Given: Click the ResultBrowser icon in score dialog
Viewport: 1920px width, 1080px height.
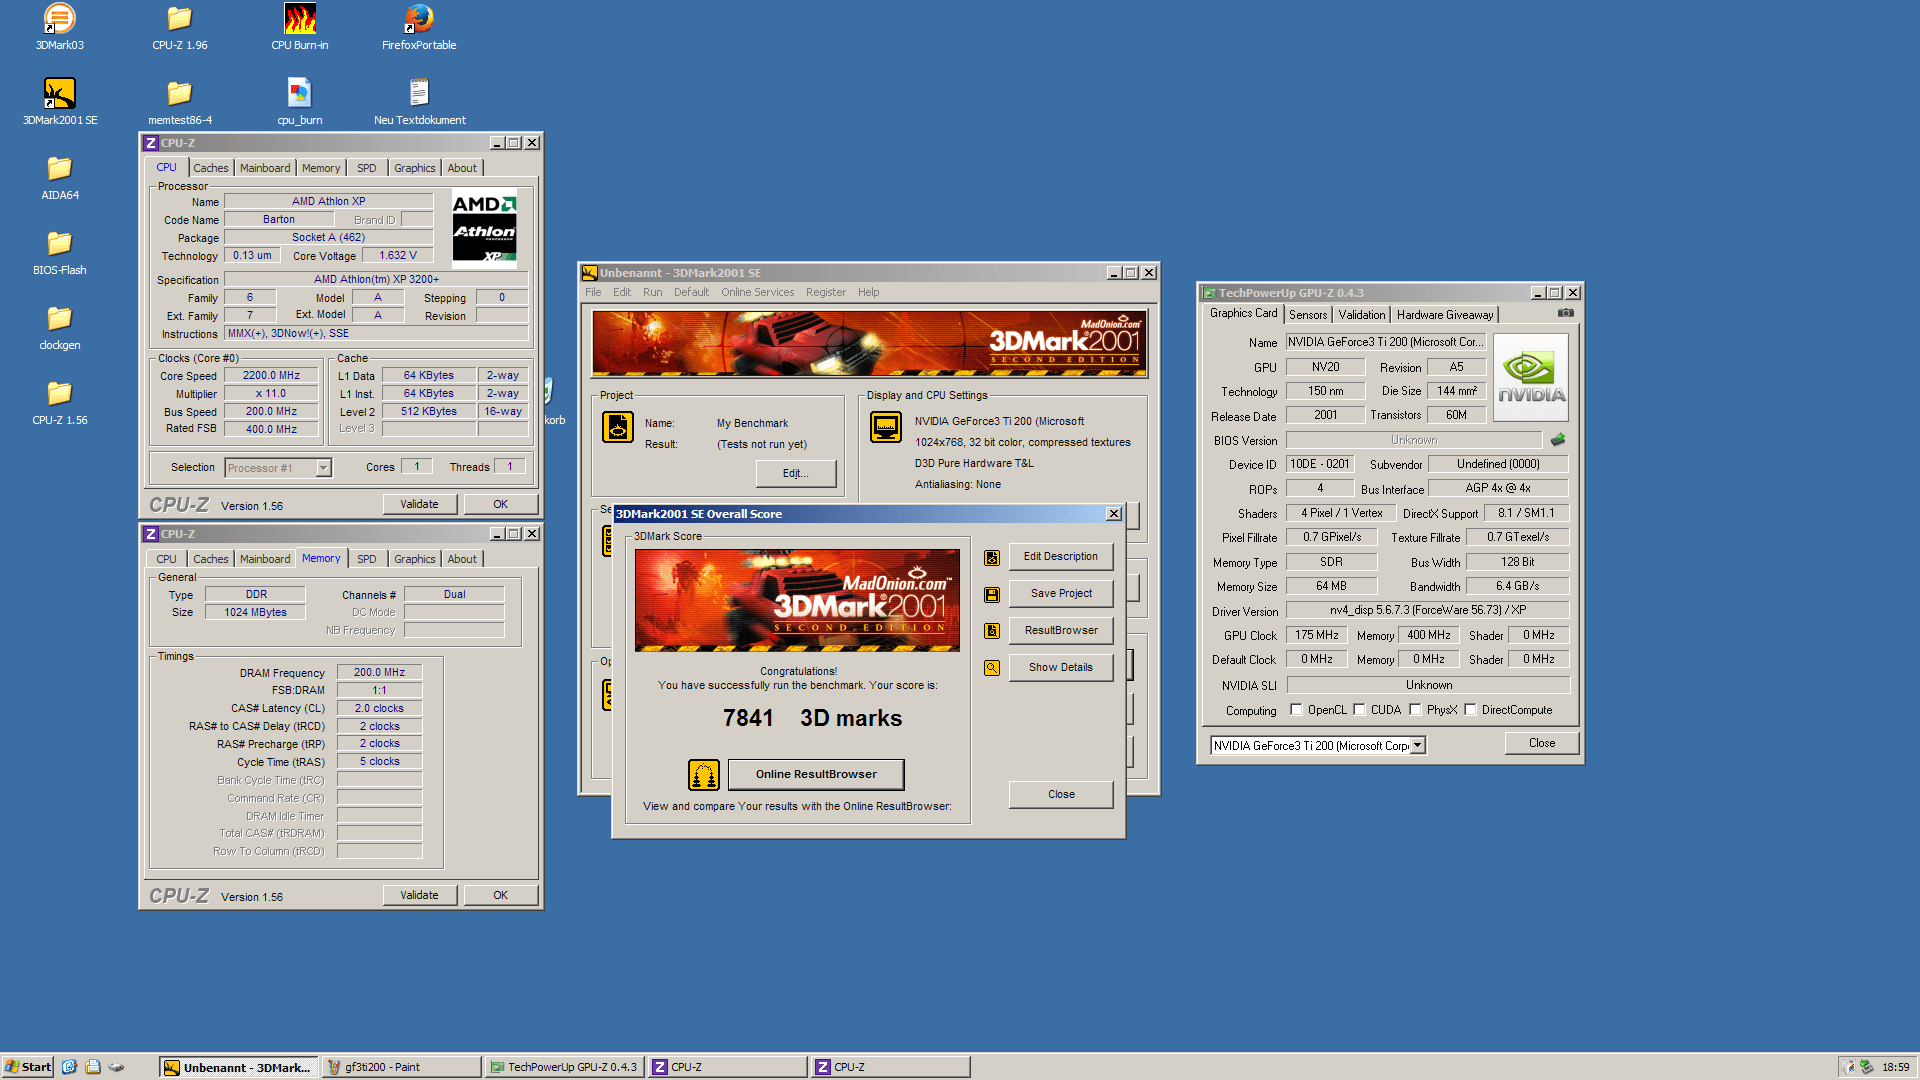Looking at the screenshot, I should 992,631.
